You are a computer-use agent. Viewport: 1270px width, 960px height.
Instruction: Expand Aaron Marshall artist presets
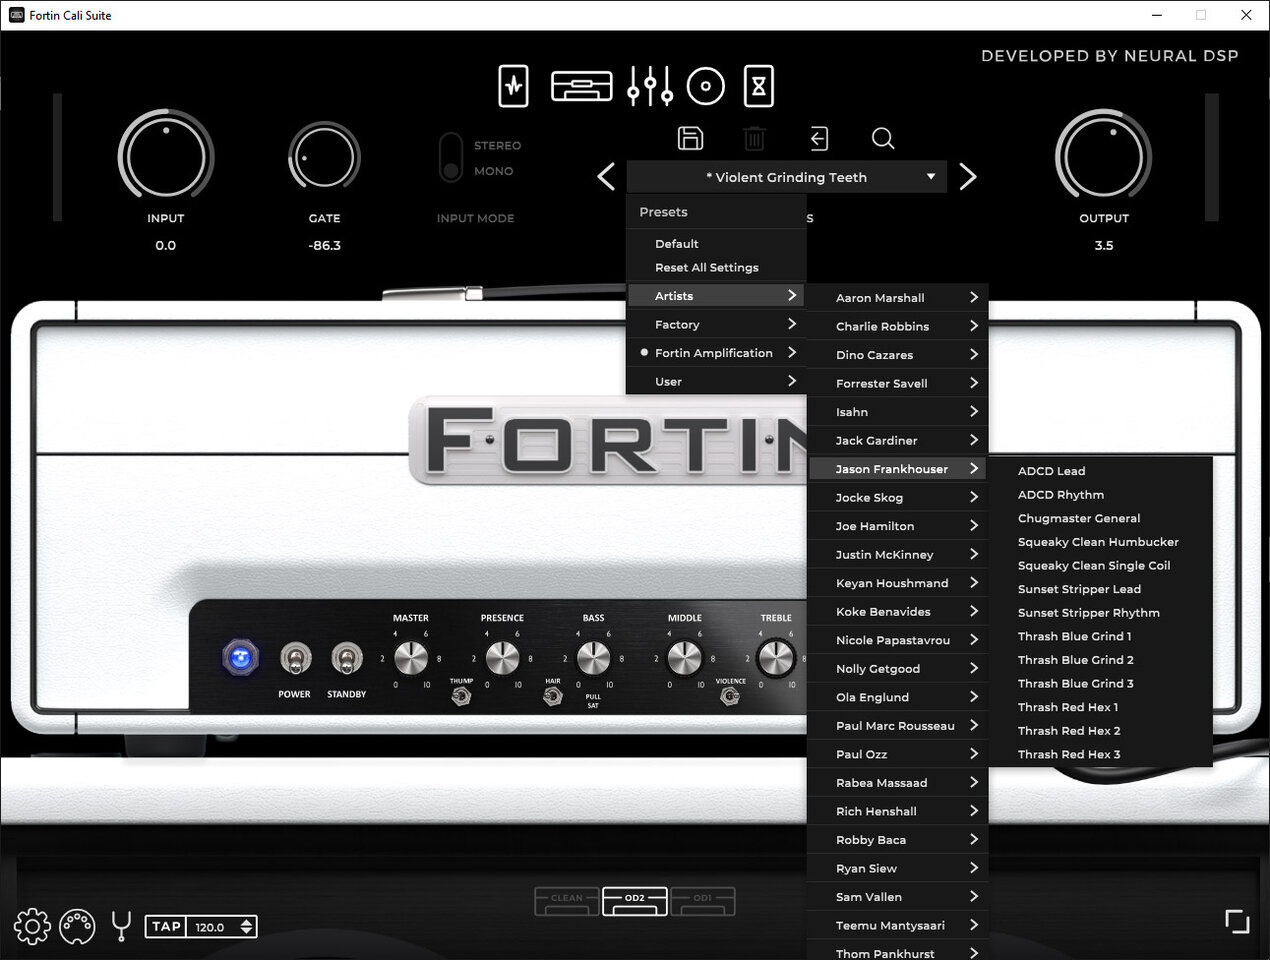click(x=898, y=297)
